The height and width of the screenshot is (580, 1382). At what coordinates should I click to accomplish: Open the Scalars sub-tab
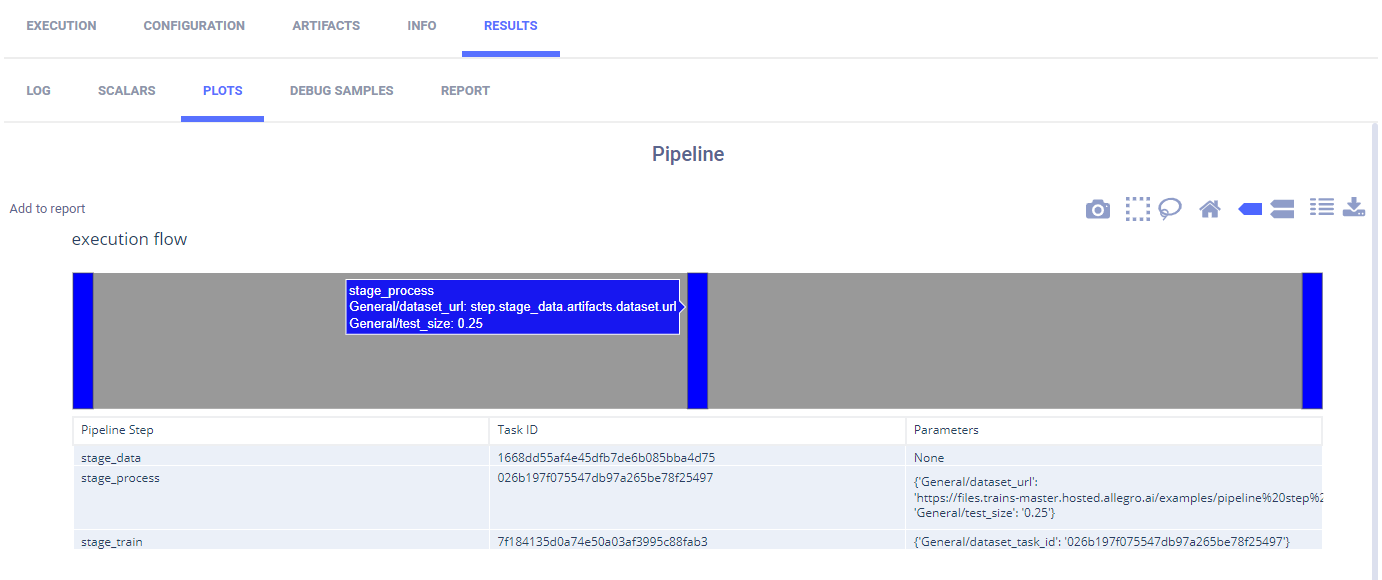point(127,91)
